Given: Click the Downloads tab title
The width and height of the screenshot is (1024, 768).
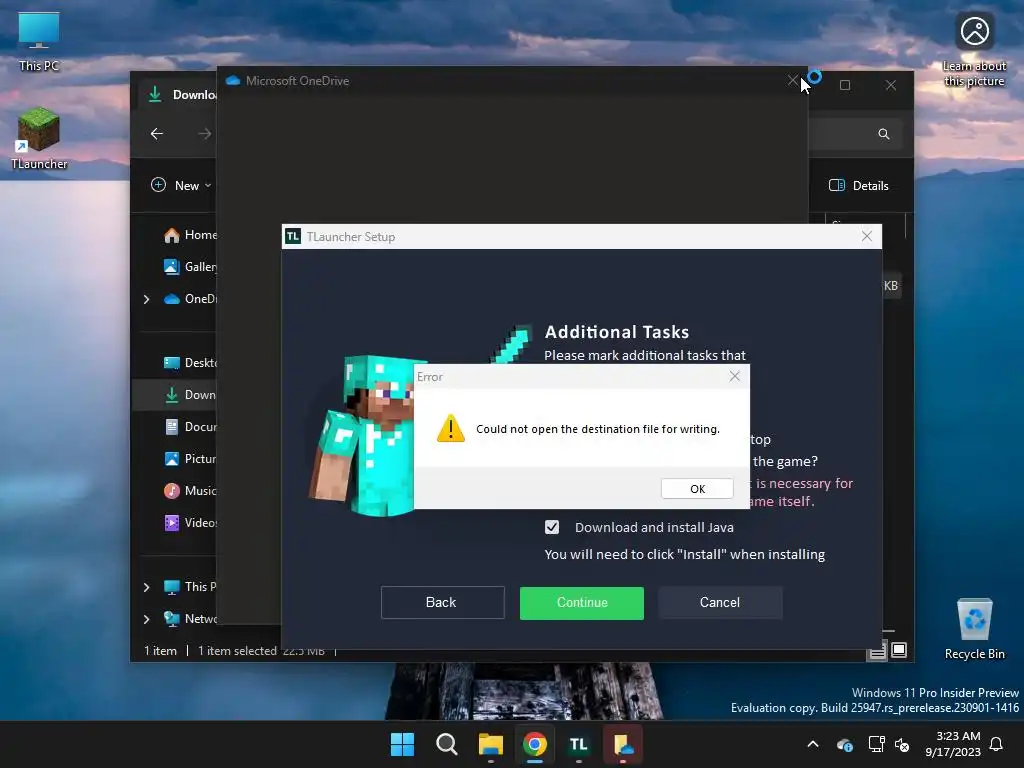Looking at the screenshot, I should click(194, 95).
